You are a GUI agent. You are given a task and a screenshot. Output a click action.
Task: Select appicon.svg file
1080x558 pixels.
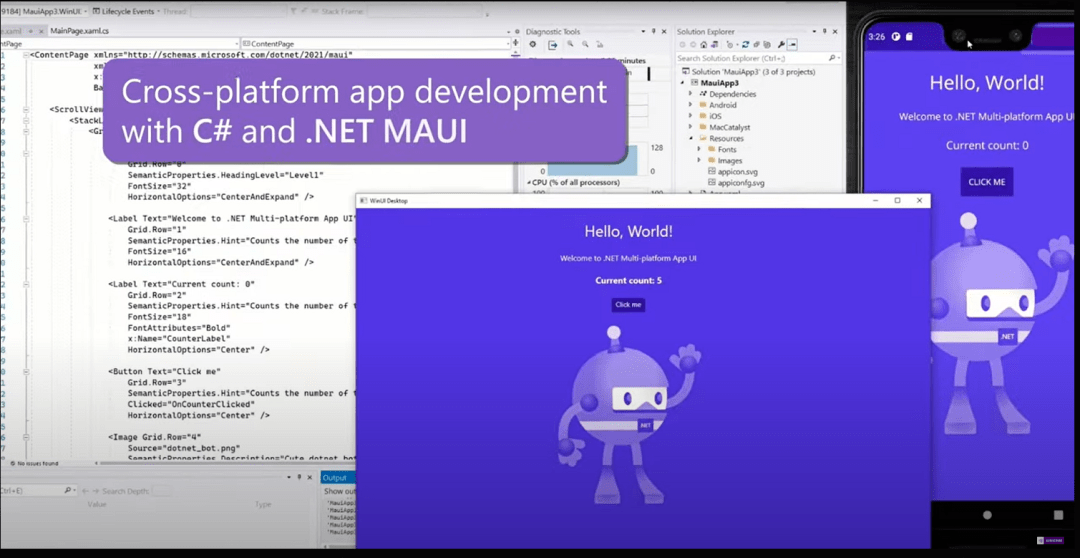coord(736,172)
